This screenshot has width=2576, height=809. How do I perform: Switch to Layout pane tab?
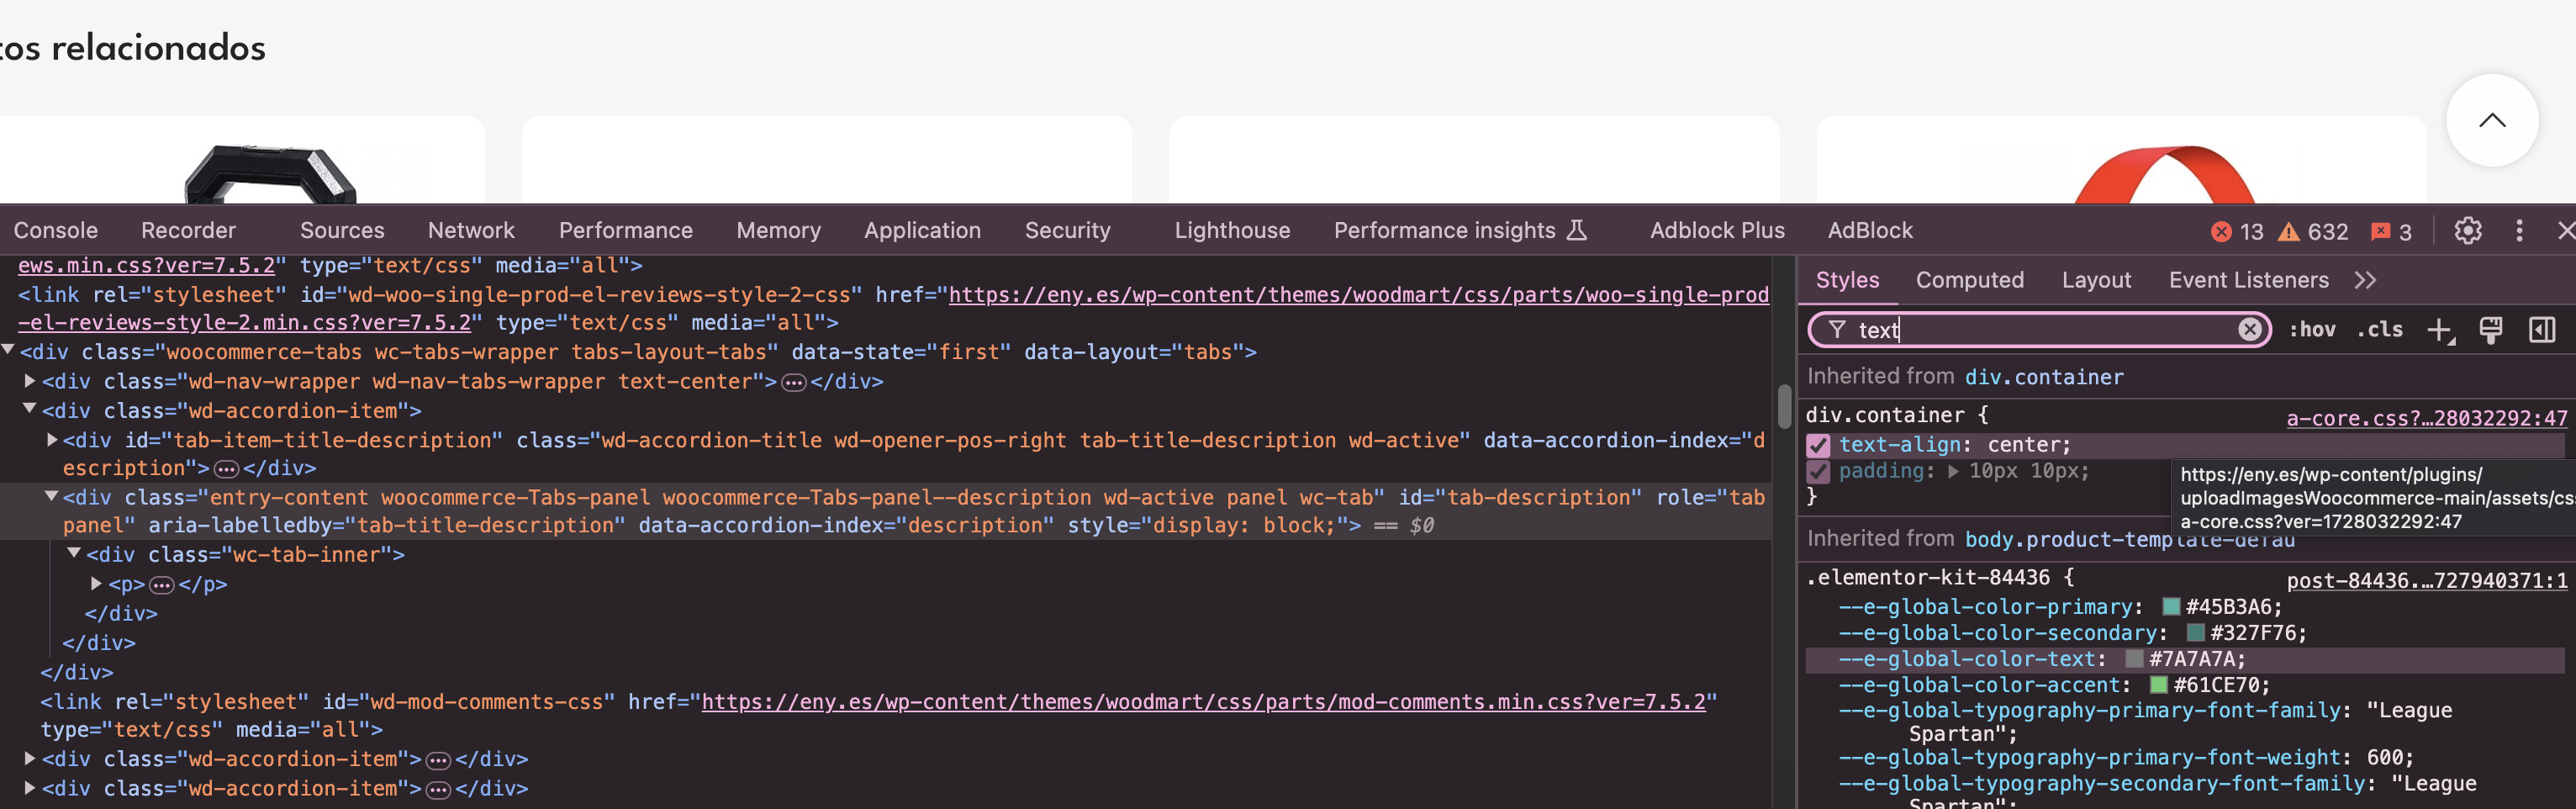2096,281
